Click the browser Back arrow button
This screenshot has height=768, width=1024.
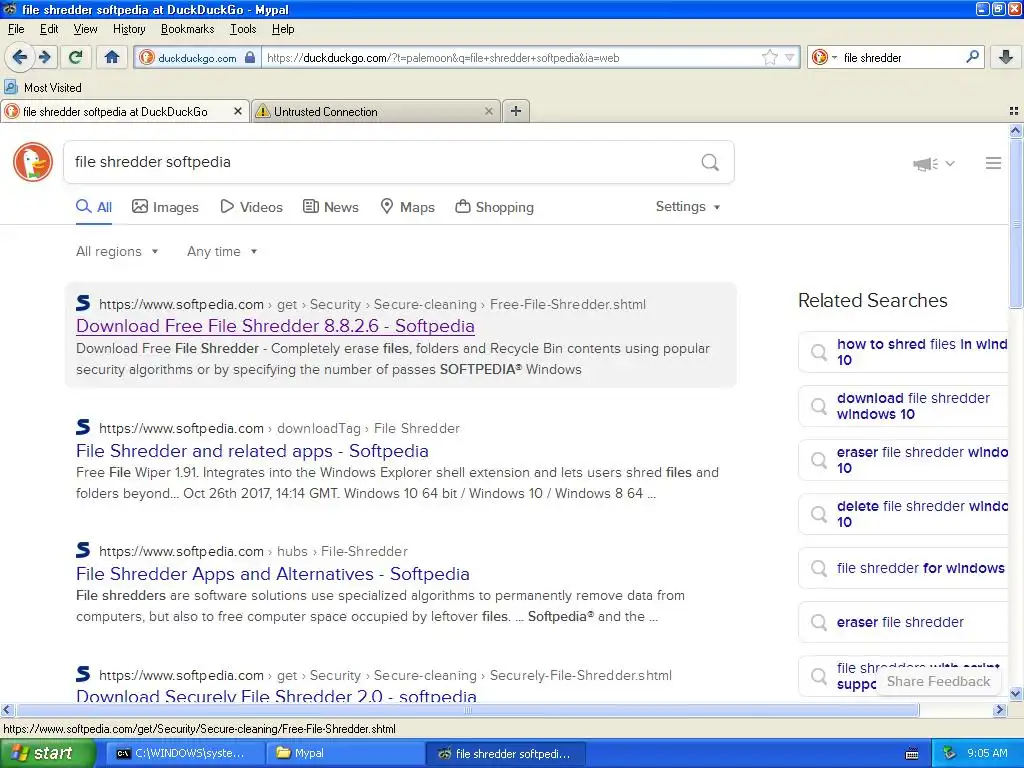point(20,57)
